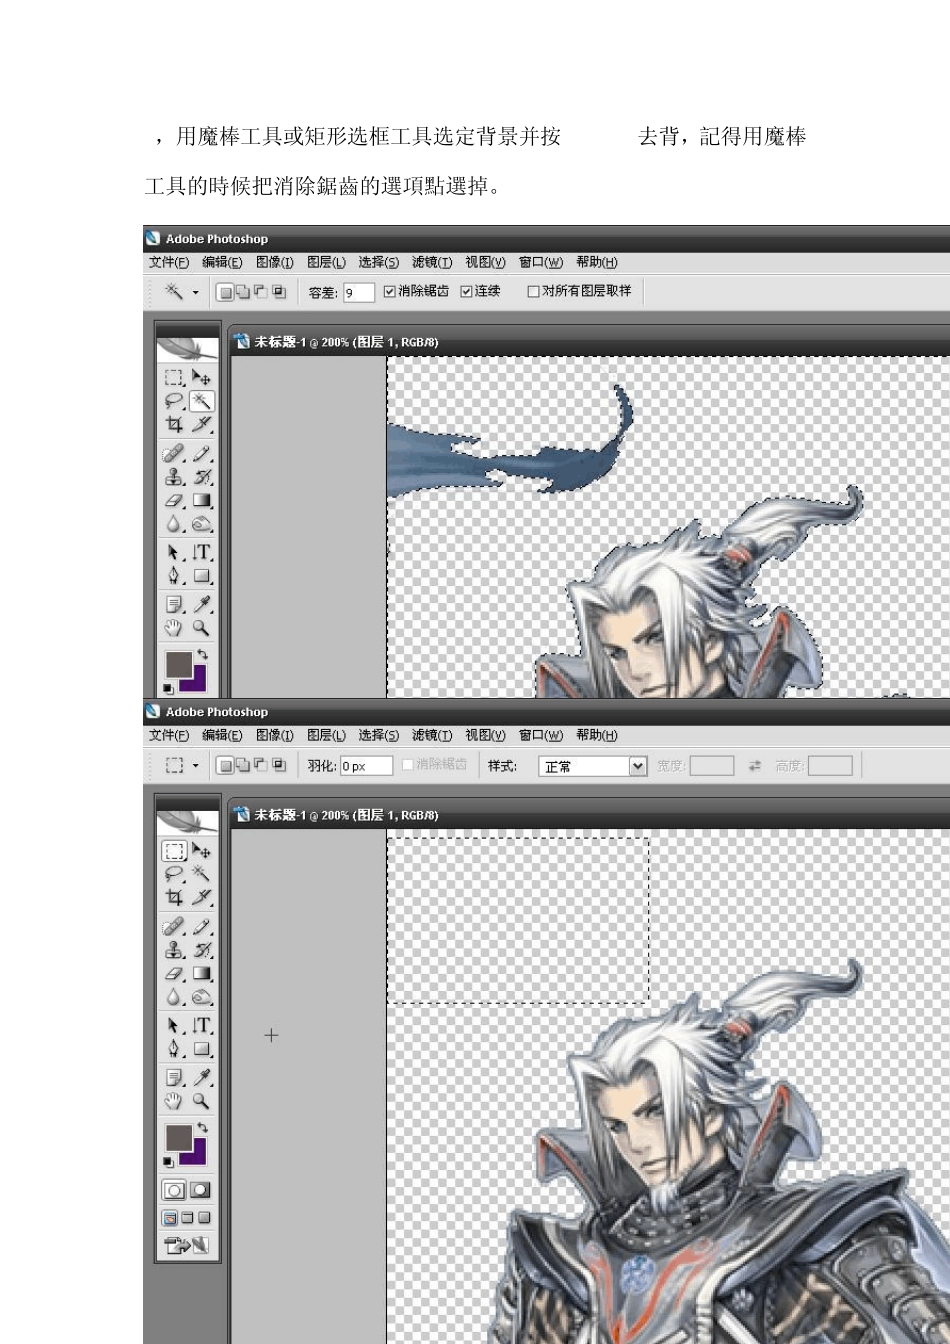Open 窗口 menu in lower window

(x=540, y=735)
